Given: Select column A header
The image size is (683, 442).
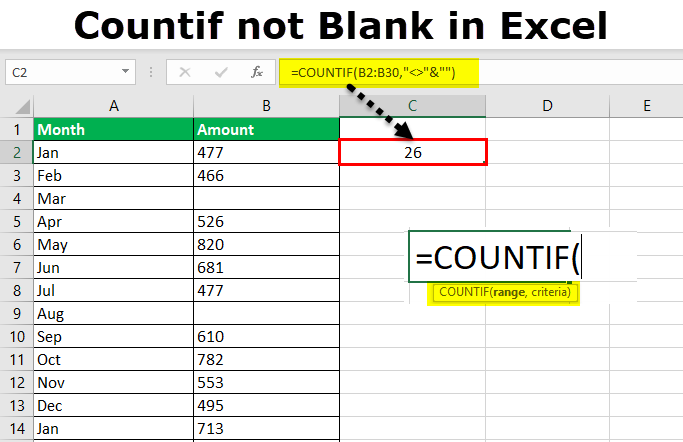Looking at the screenshot, I should (x=114, y=106).
